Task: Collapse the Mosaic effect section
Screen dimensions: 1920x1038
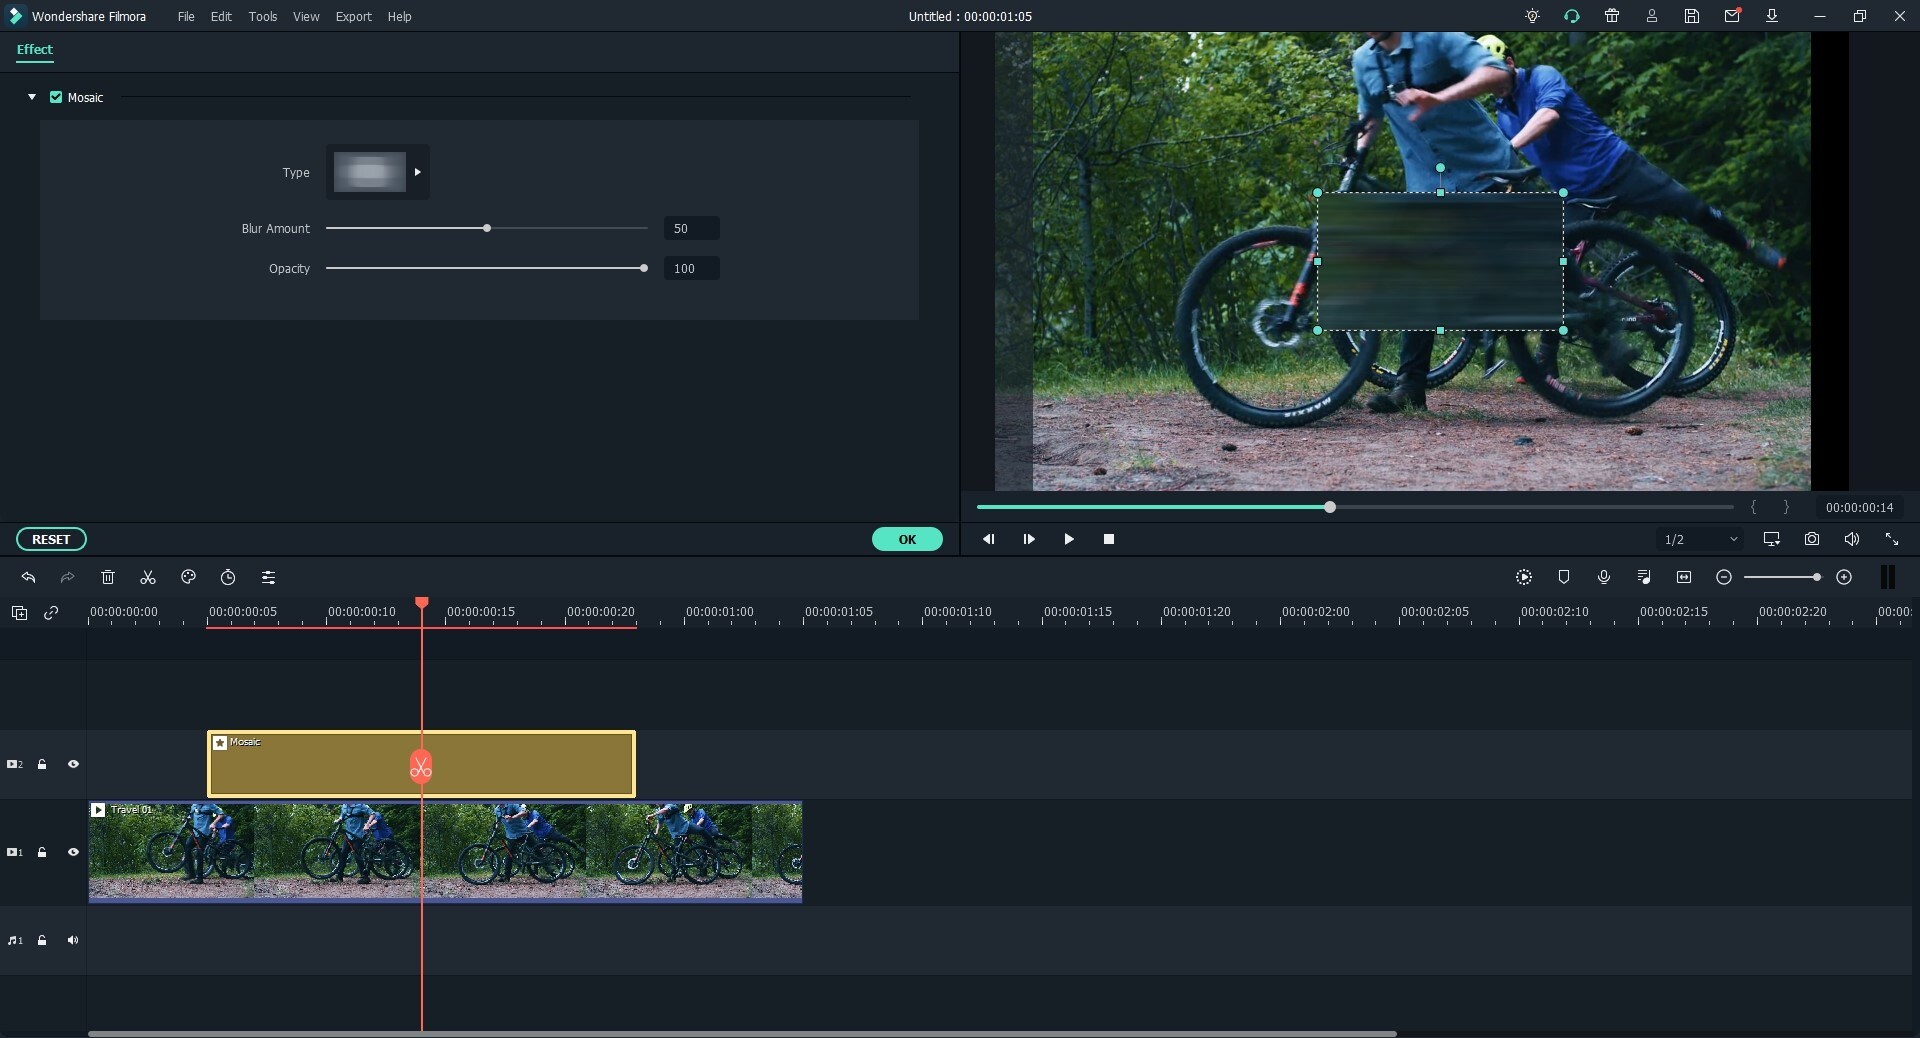Action: click(x=31, y=96)
